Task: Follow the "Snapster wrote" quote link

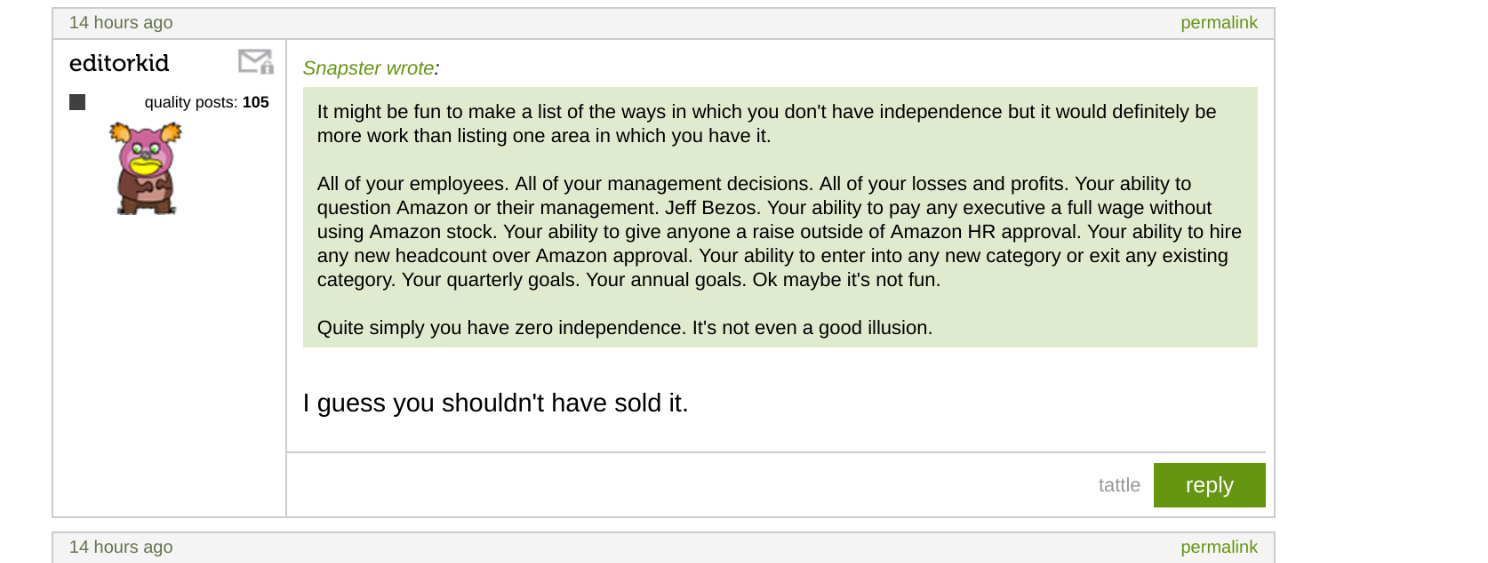Action: tap(369, 68)
